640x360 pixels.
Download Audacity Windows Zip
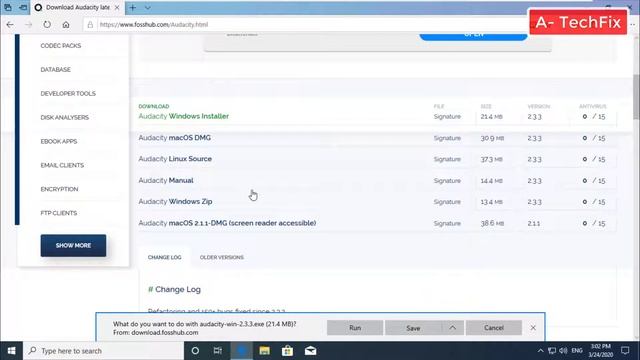click(176, 202)
